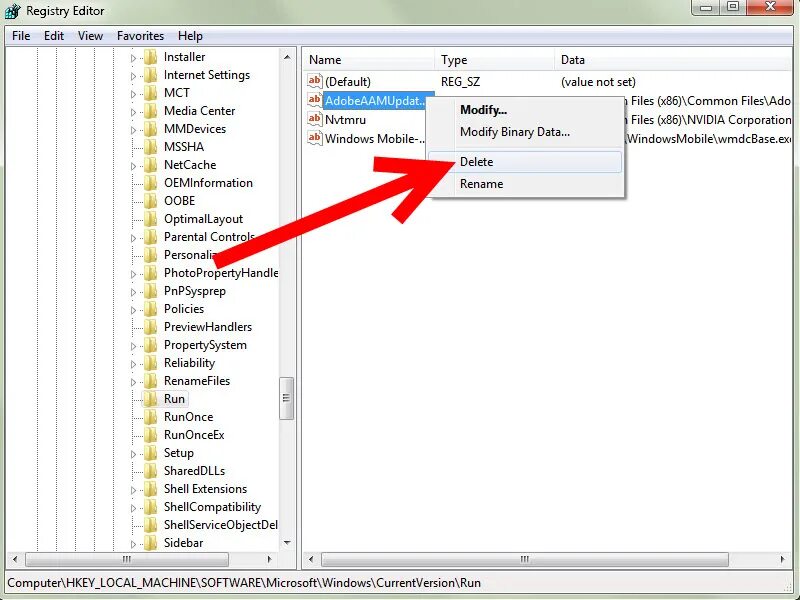Open the Help menu
The image size is (800, 600).
pyautogui.click(x=190, y=36)
